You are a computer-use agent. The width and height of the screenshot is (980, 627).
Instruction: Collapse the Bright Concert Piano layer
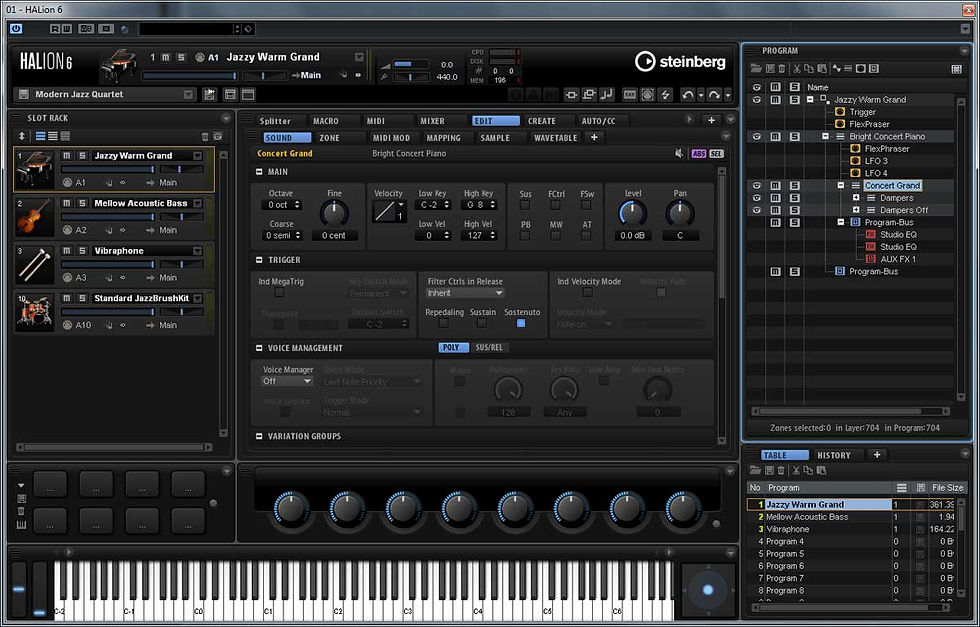pos(825,136)
